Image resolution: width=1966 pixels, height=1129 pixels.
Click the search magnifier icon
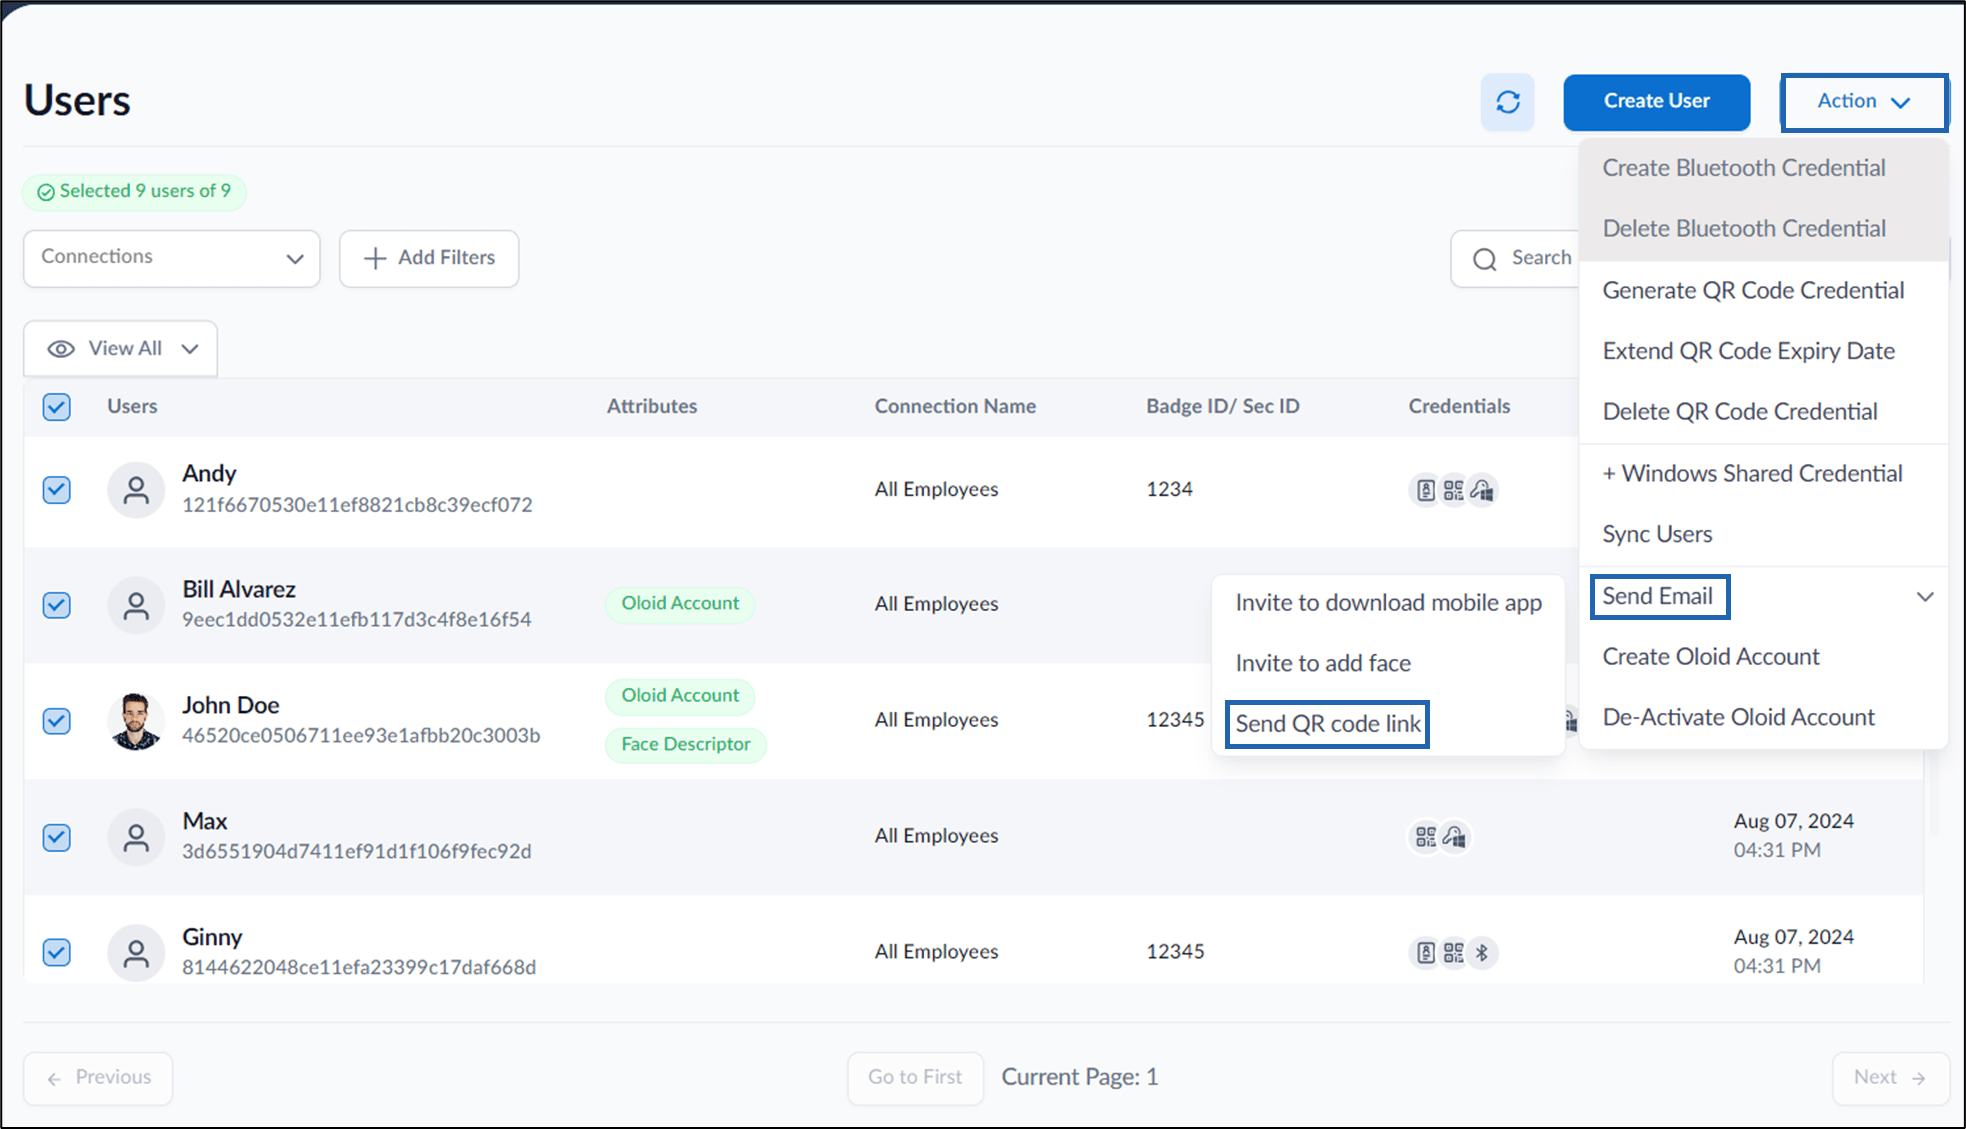[x=1485, y=259]
